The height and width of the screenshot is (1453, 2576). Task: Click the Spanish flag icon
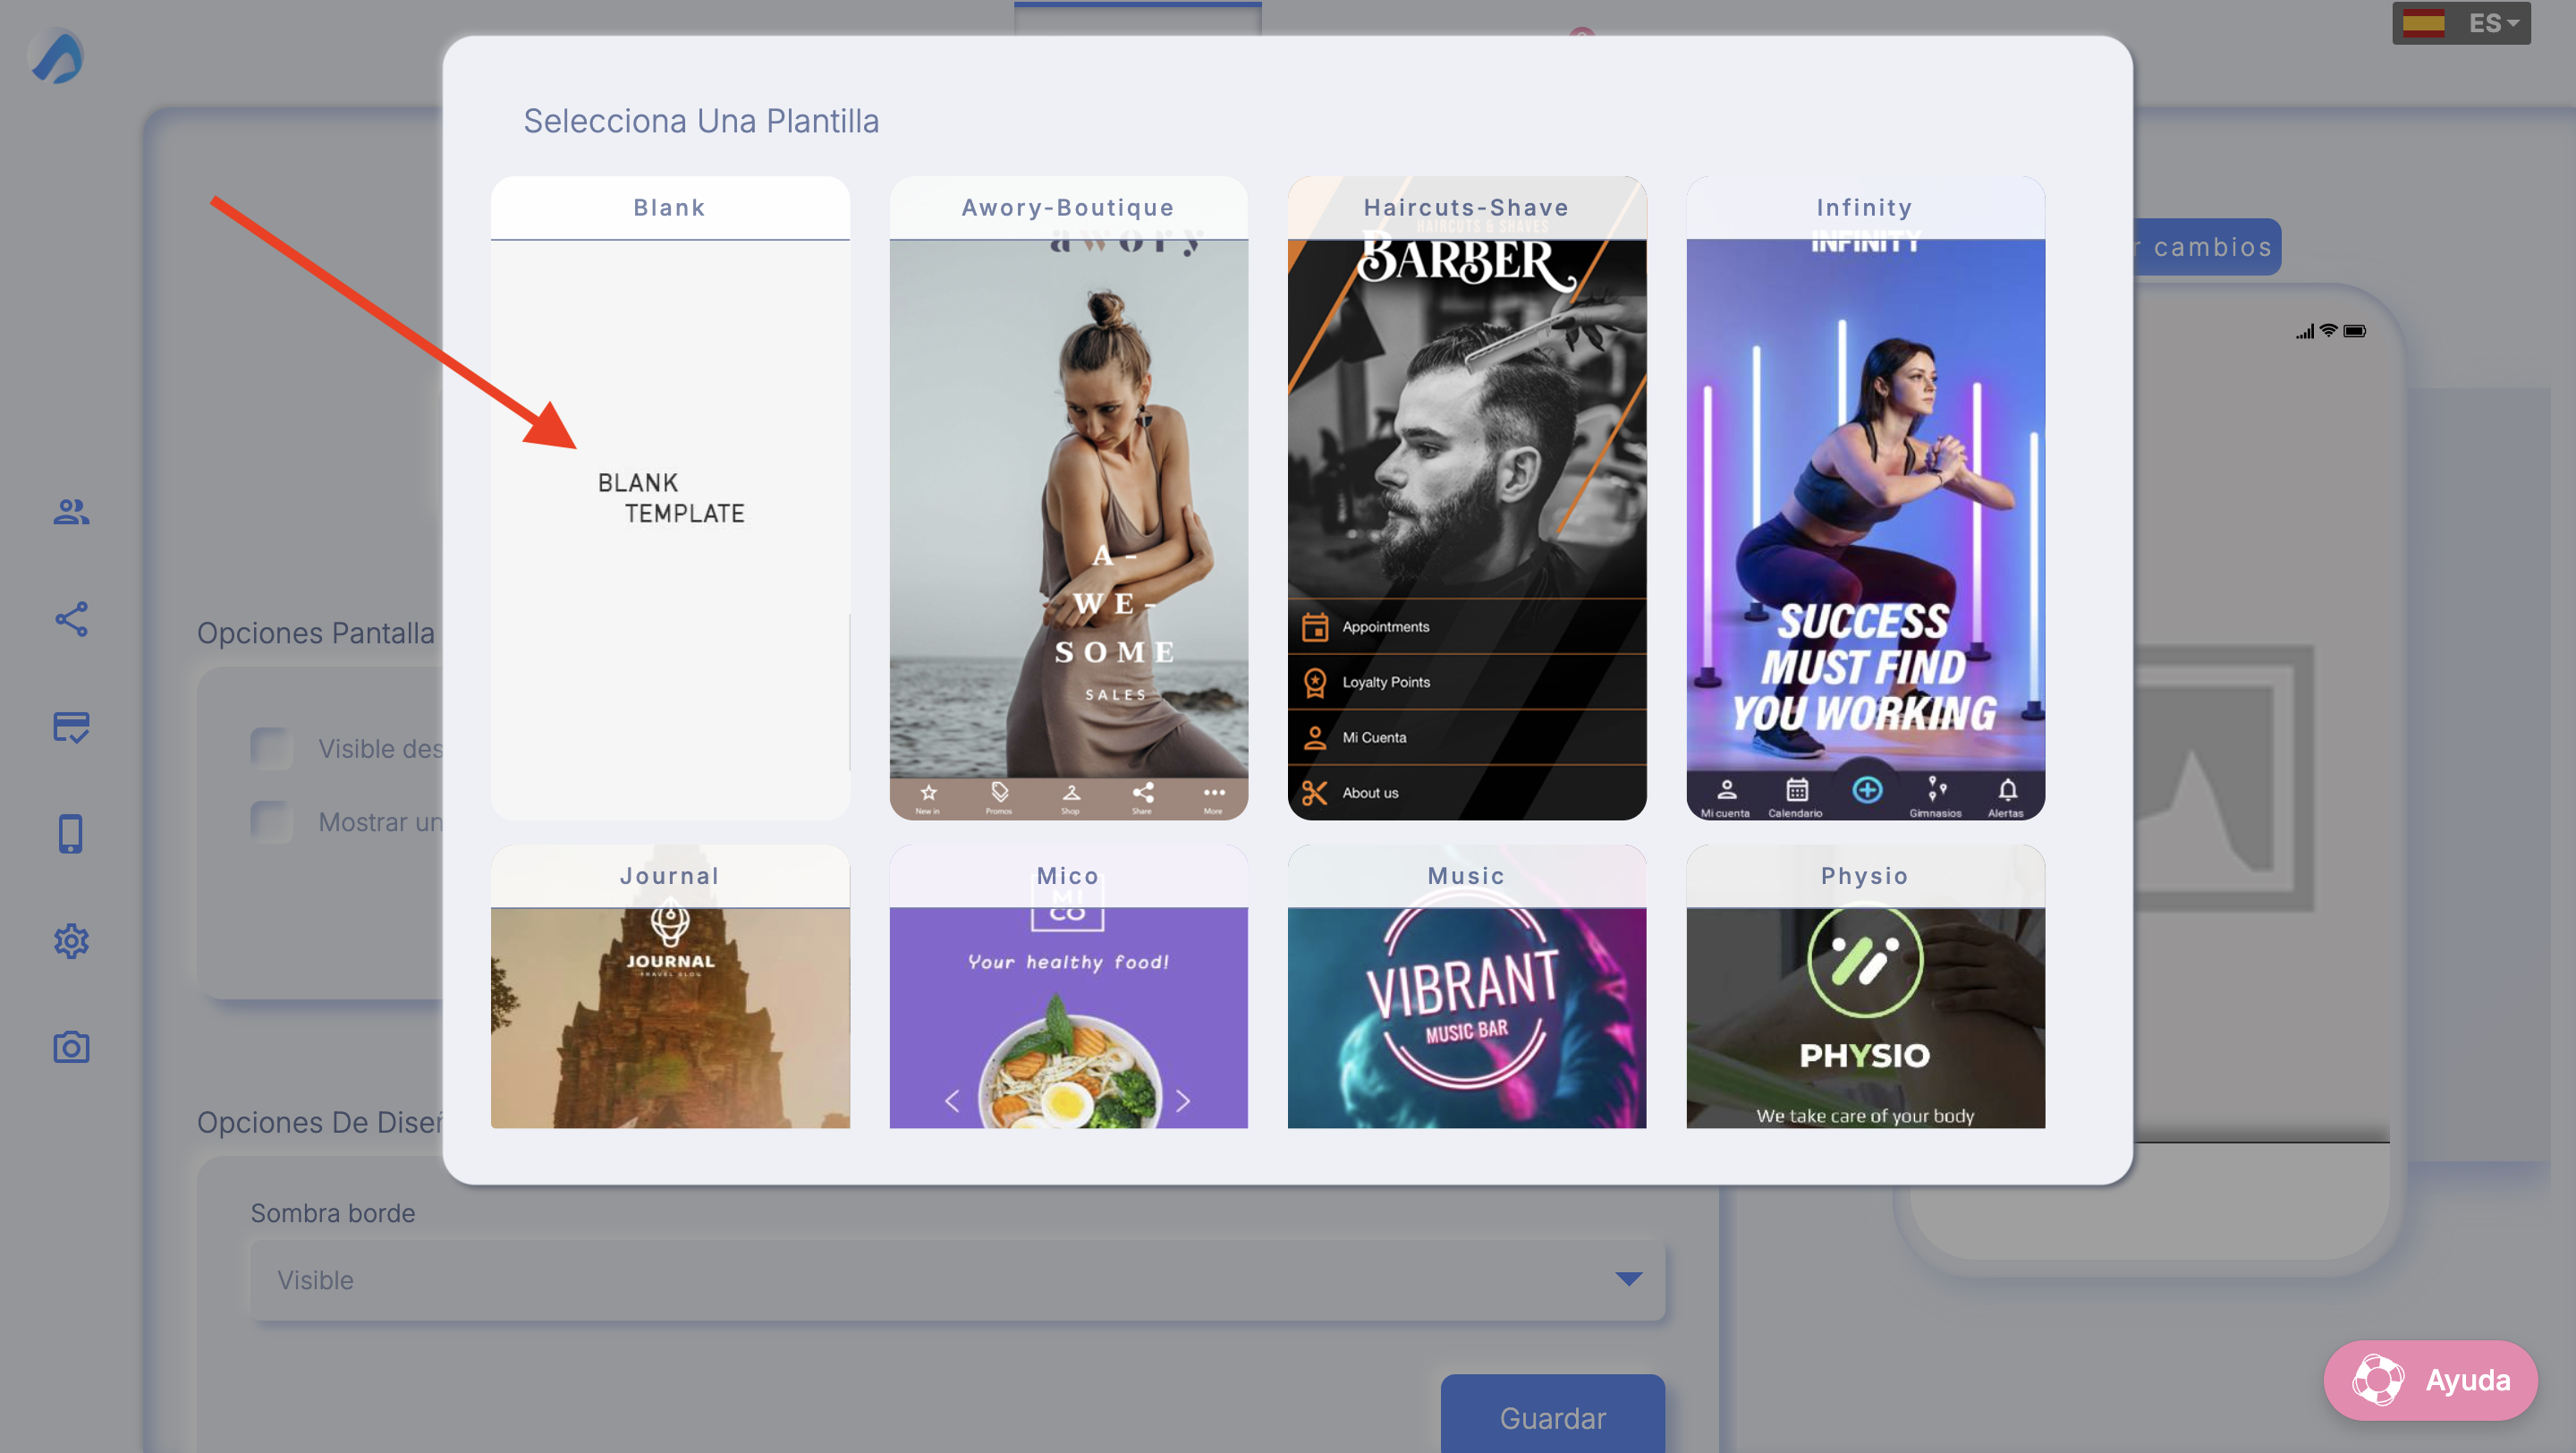[x=2423, y=23]
